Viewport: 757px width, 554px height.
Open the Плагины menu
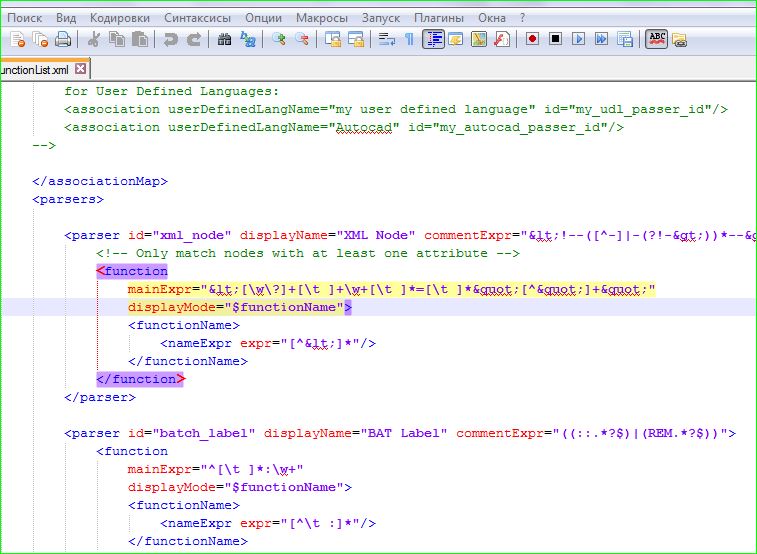(x=439, y=18)
